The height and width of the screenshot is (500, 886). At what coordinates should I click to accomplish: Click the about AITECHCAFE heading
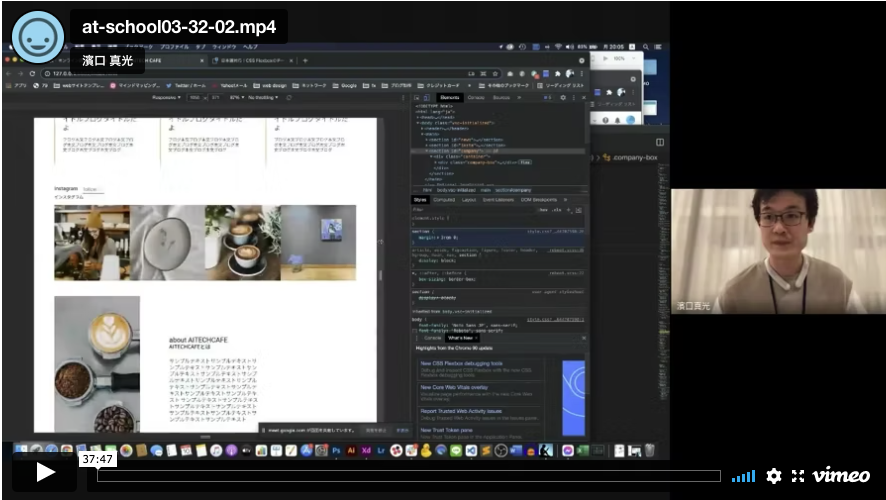[198, 340]
